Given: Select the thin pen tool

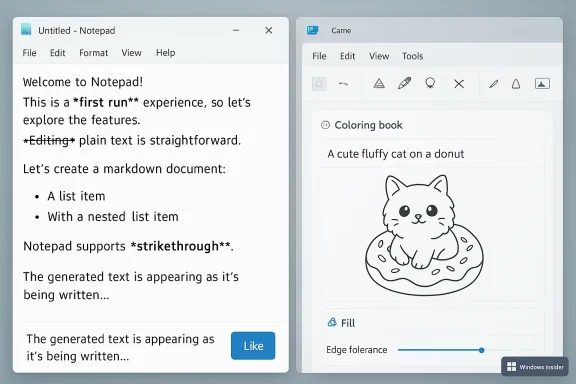Looking at the screenshot, I should click(494, 84).
